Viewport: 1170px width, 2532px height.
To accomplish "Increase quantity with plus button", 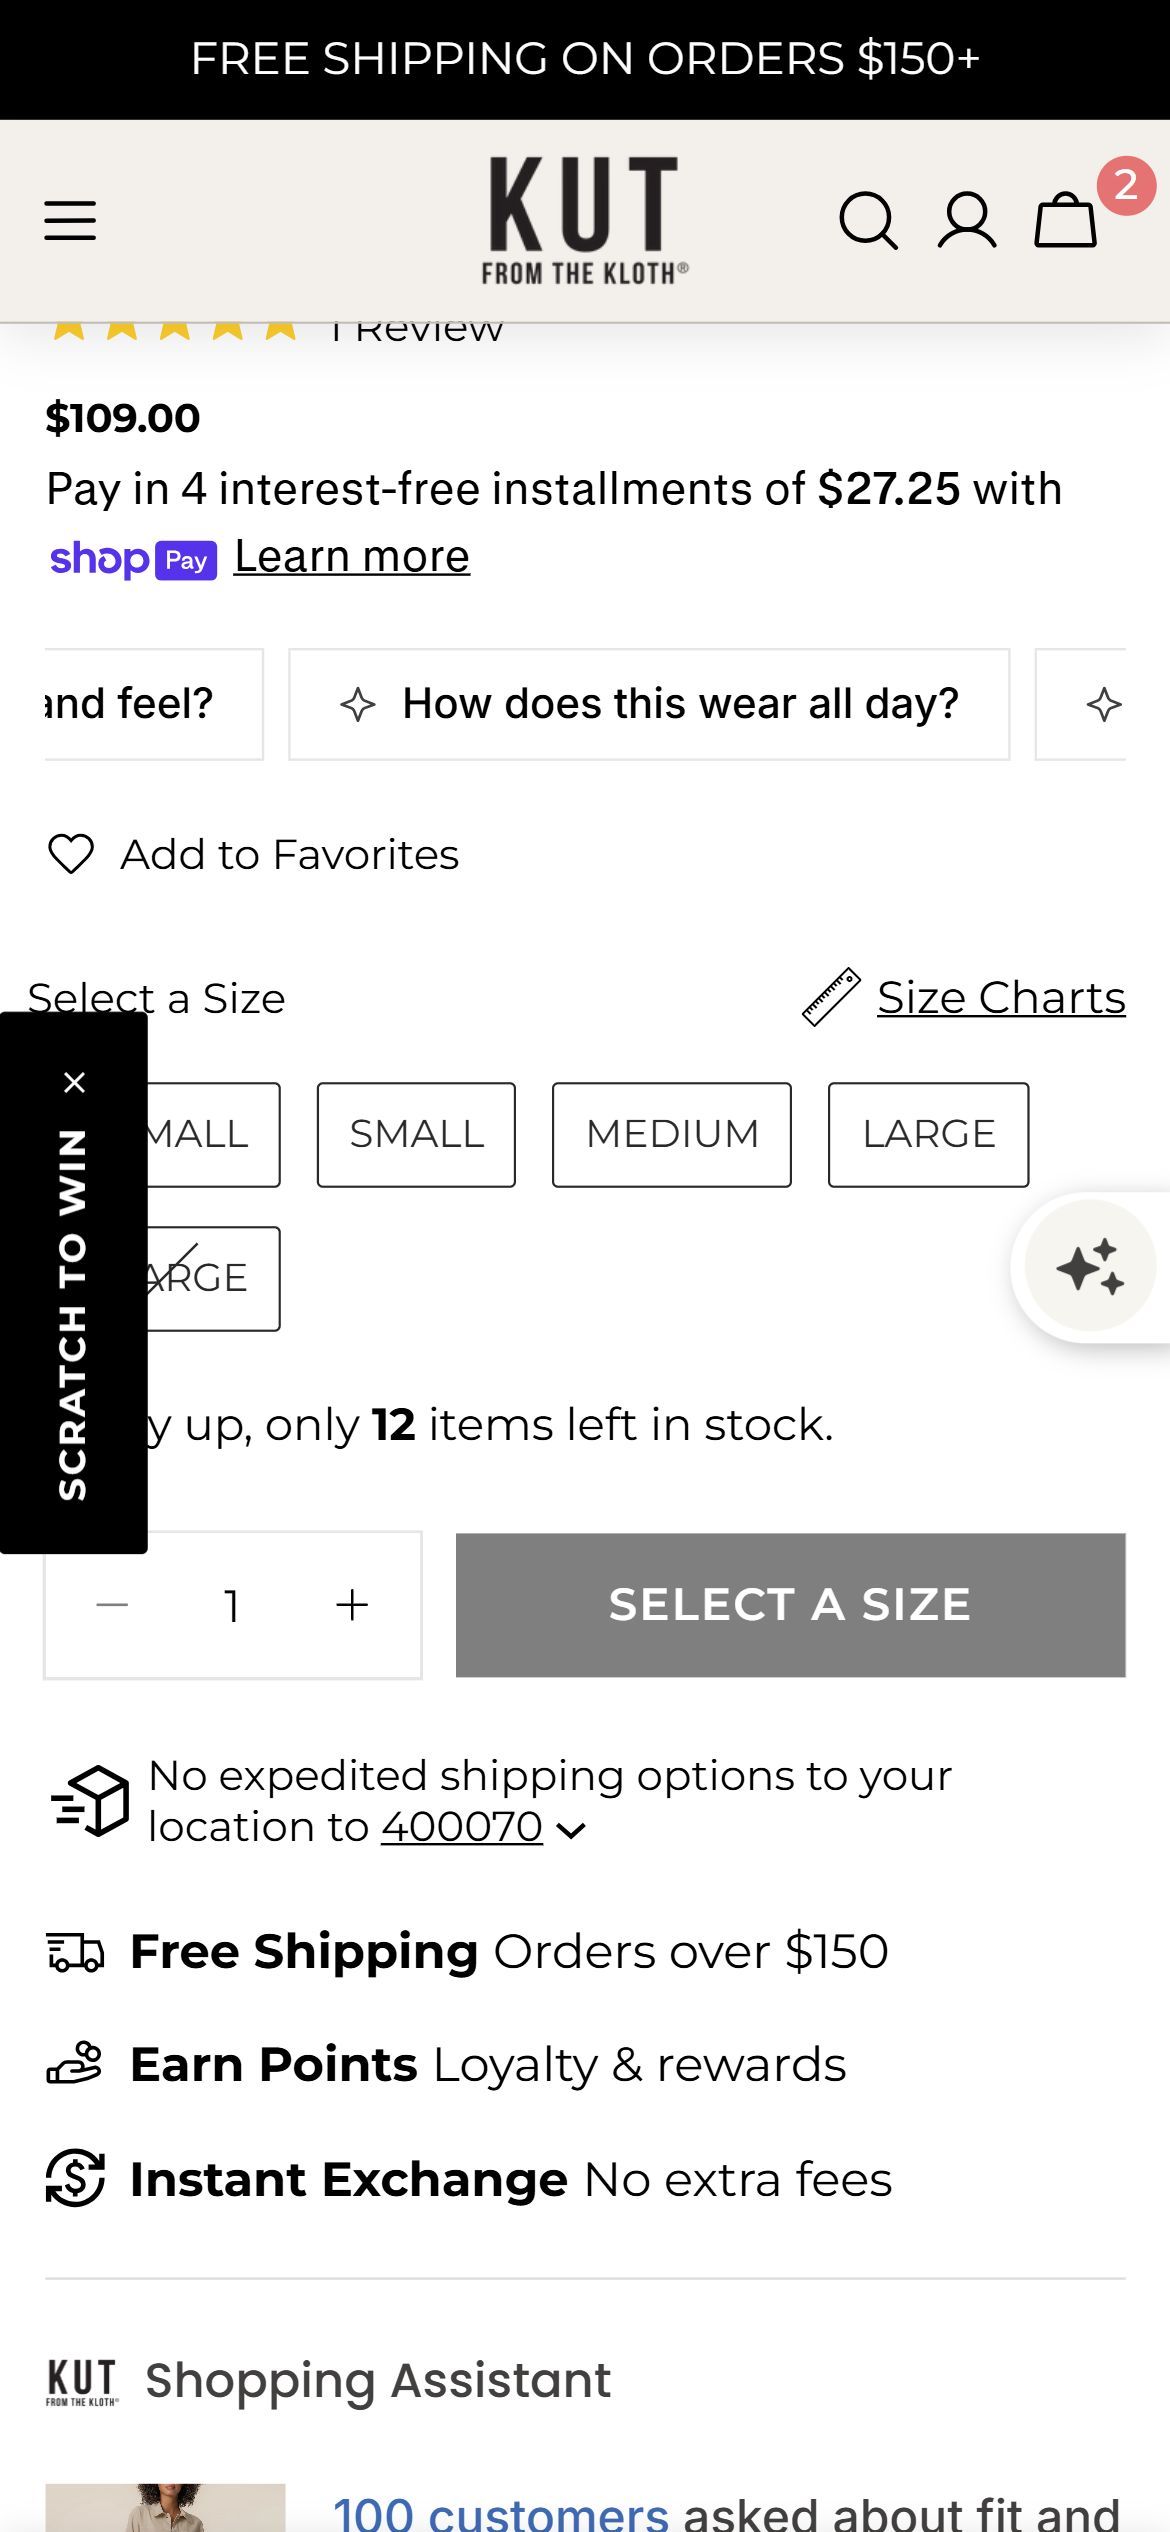I will 352,1605.
